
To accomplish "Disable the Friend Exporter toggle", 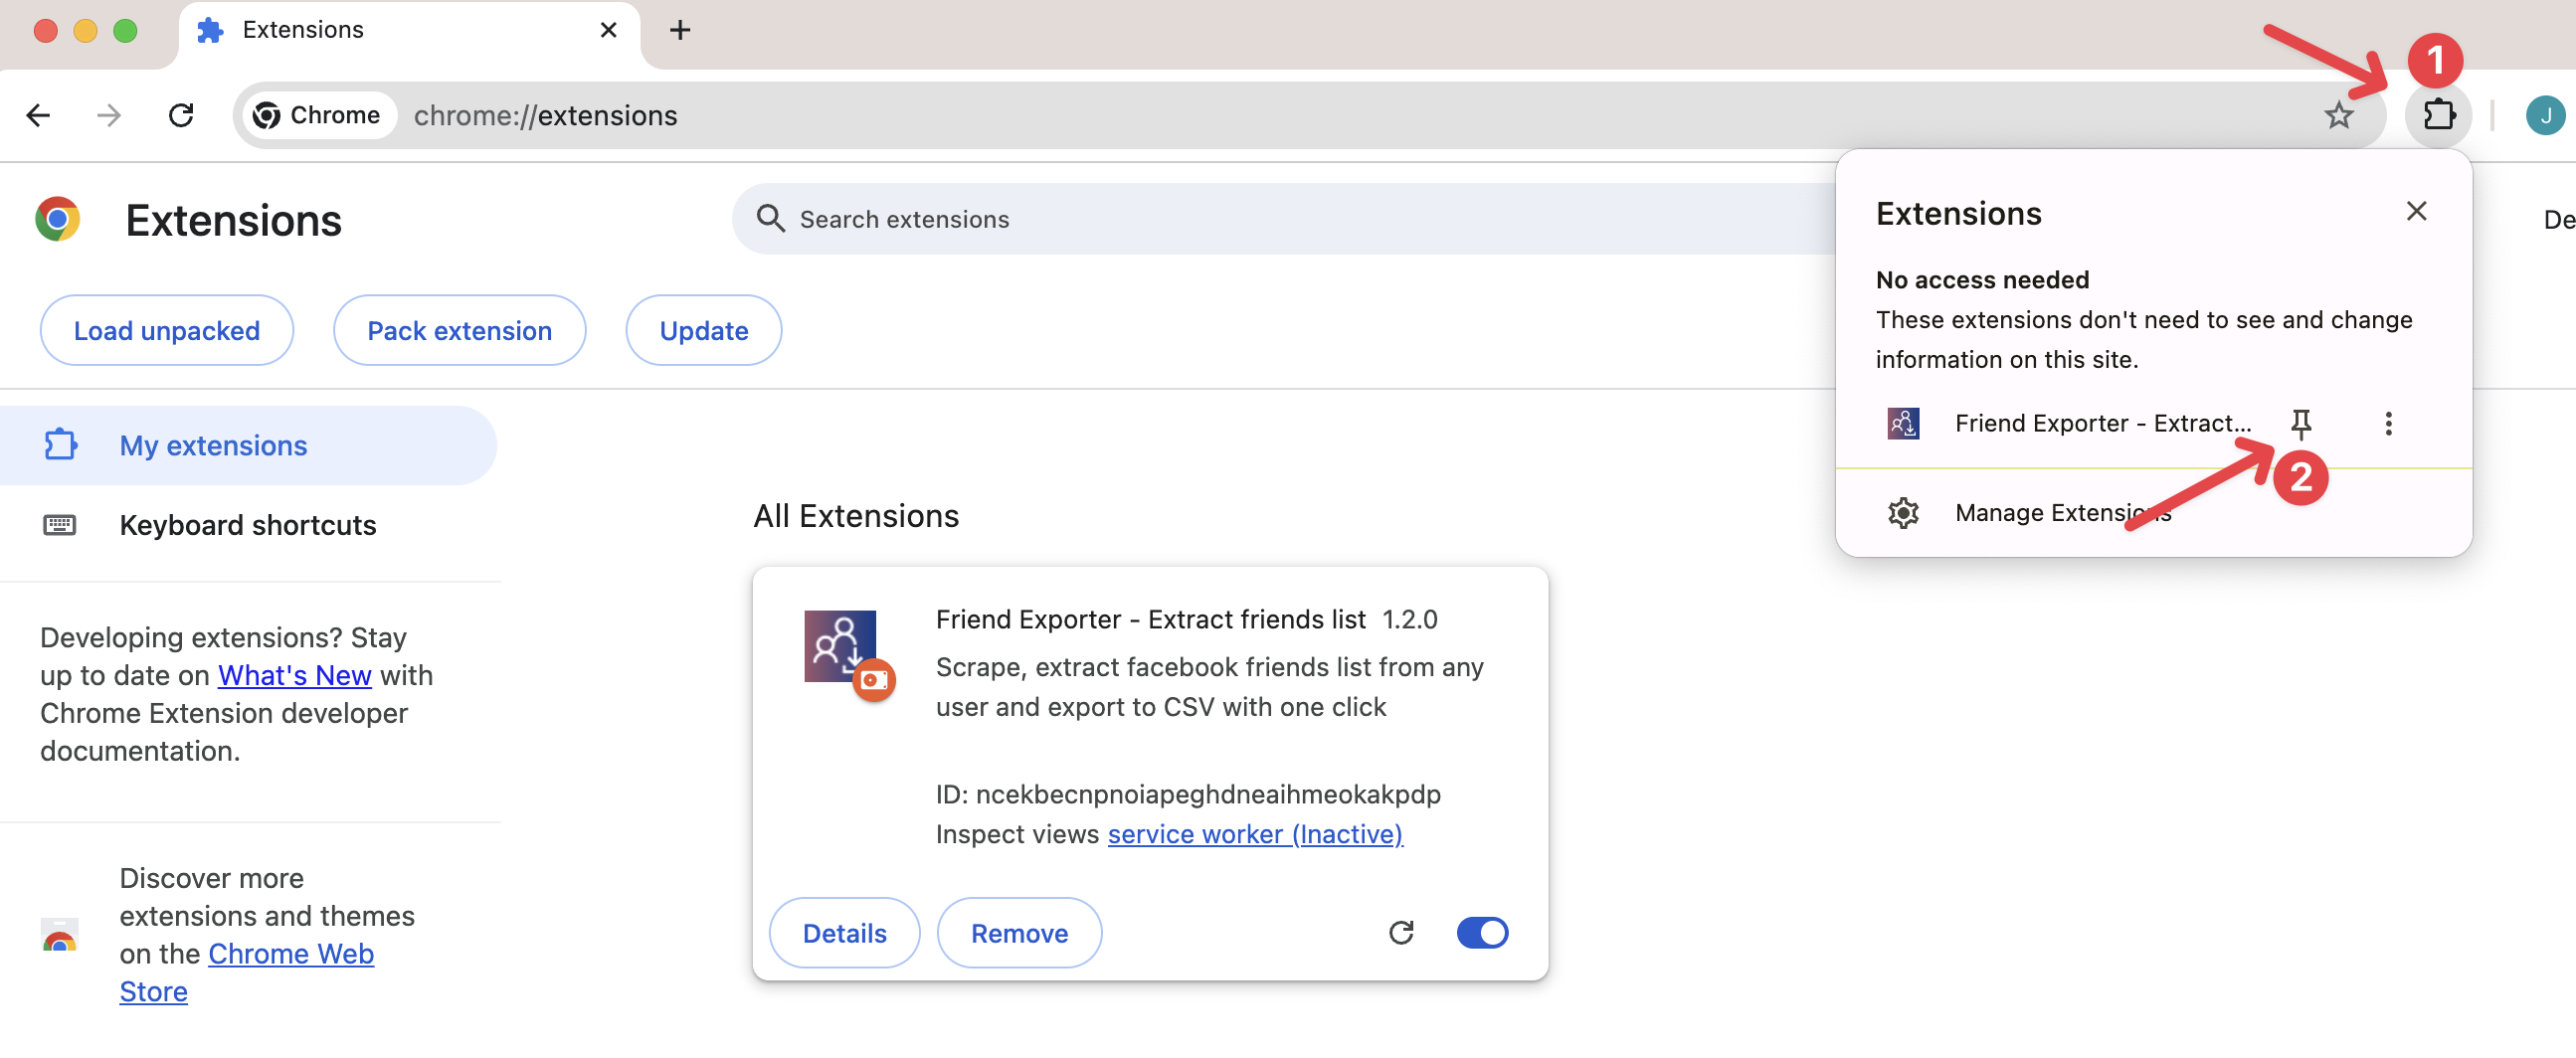I will coord(1482,933).
